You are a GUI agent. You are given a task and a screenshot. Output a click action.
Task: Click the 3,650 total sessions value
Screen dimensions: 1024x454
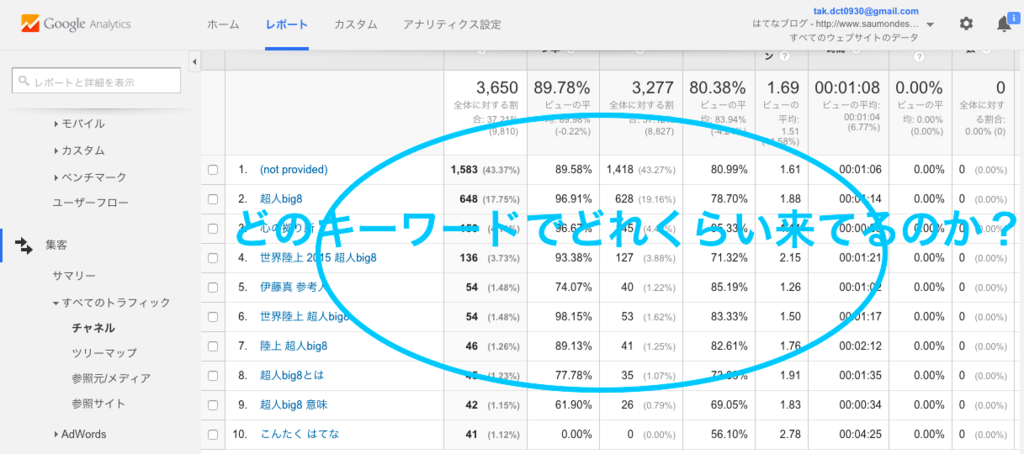pos(497,88)
